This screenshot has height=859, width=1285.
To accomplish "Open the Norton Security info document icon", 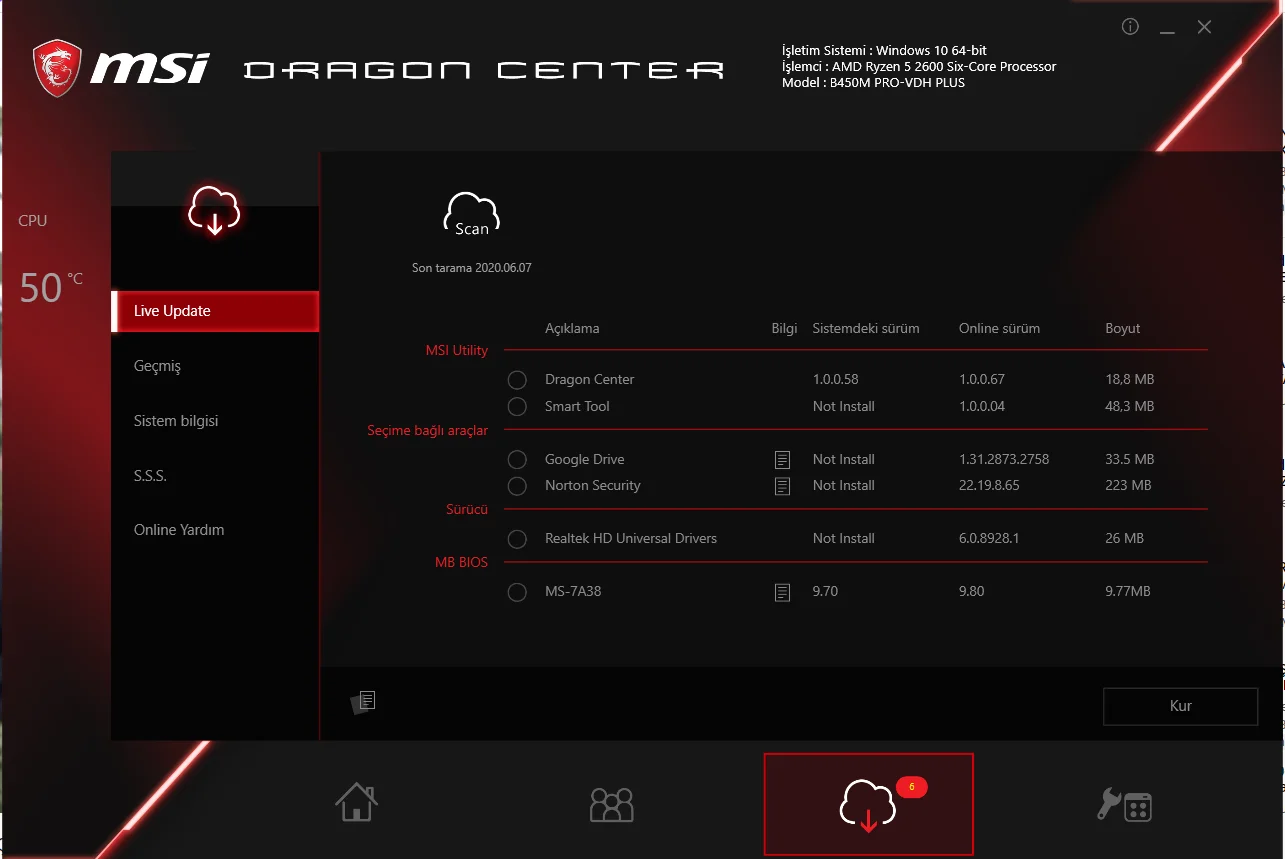I will (x=782, y=486).
